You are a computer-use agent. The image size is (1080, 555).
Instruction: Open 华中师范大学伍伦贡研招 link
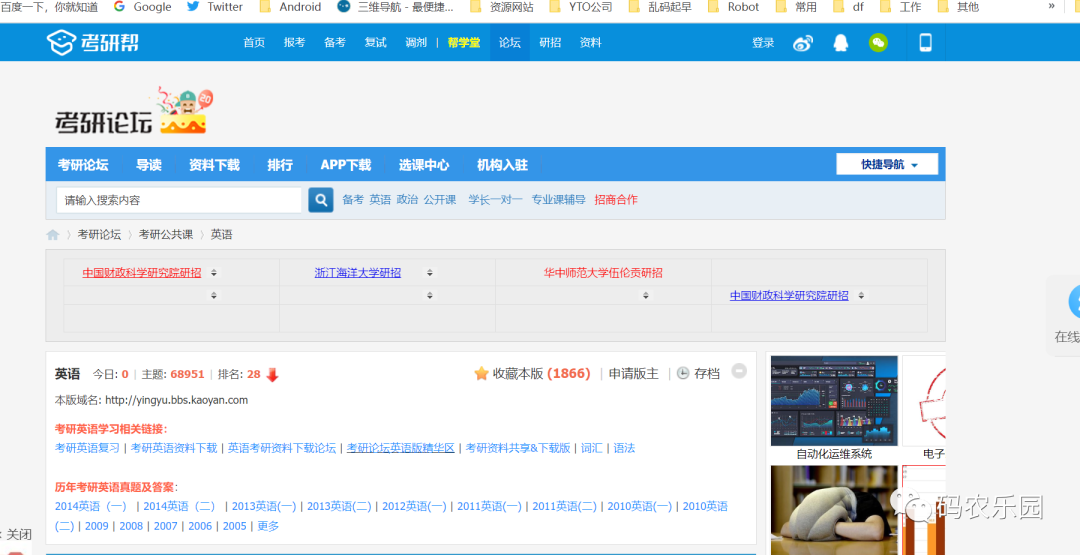603,273
